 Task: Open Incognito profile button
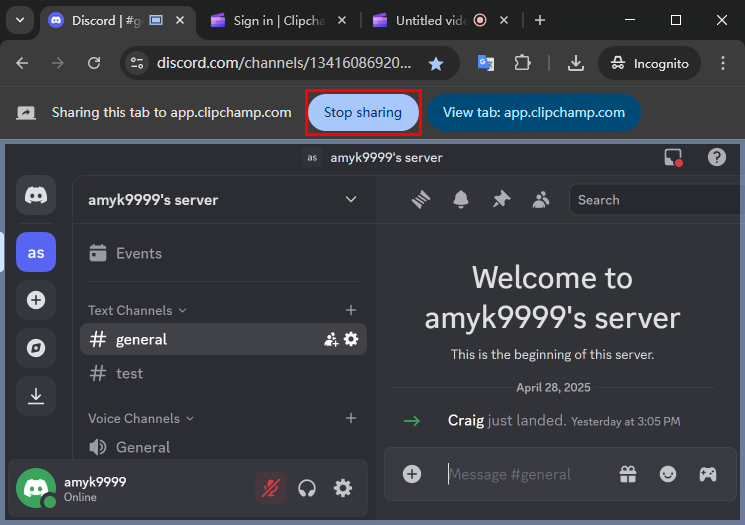(649, 63)
